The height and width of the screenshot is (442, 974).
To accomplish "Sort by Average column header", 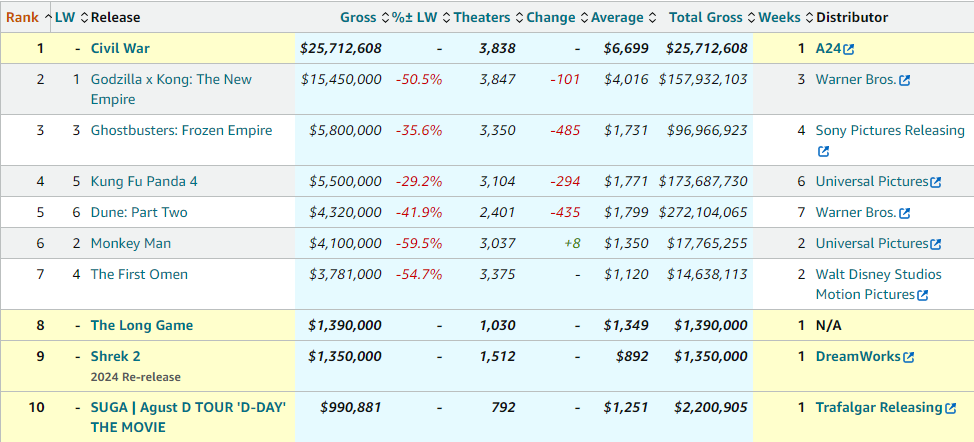I will [x=617, y=17].
